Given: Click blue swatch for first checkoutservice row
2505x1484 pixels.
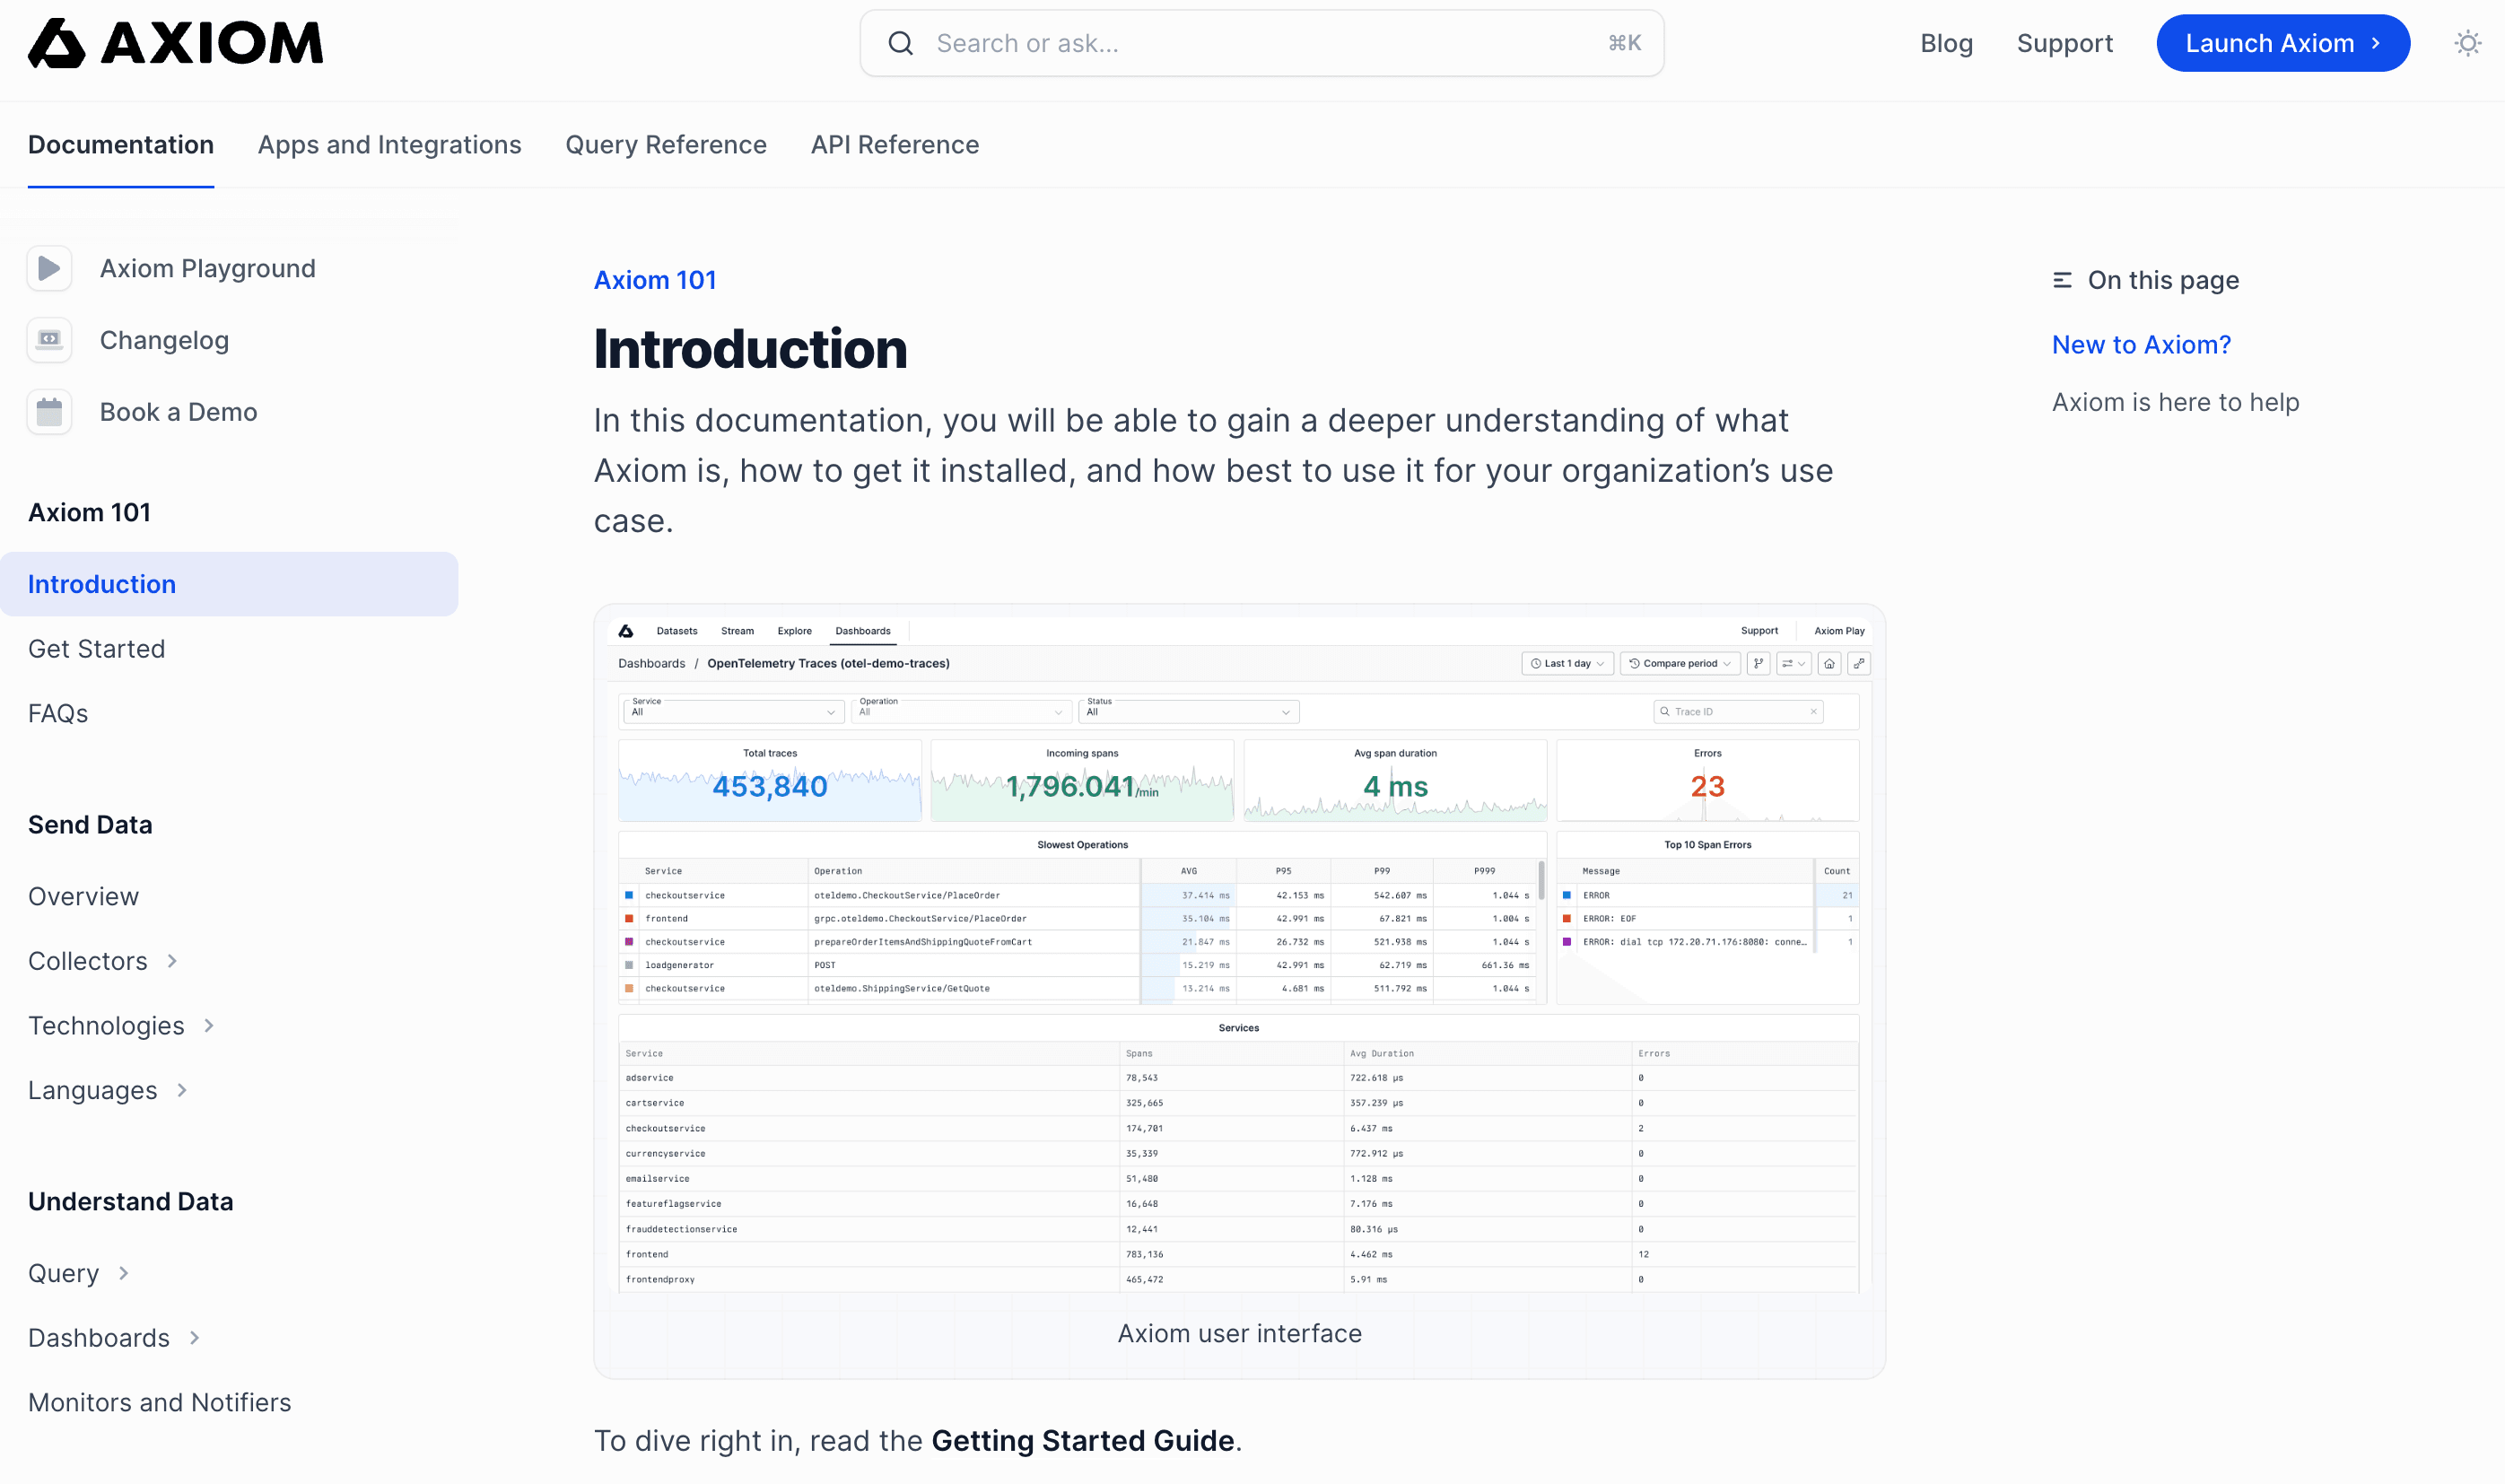Looking at the screenshot, I should [x=629, y=895].
